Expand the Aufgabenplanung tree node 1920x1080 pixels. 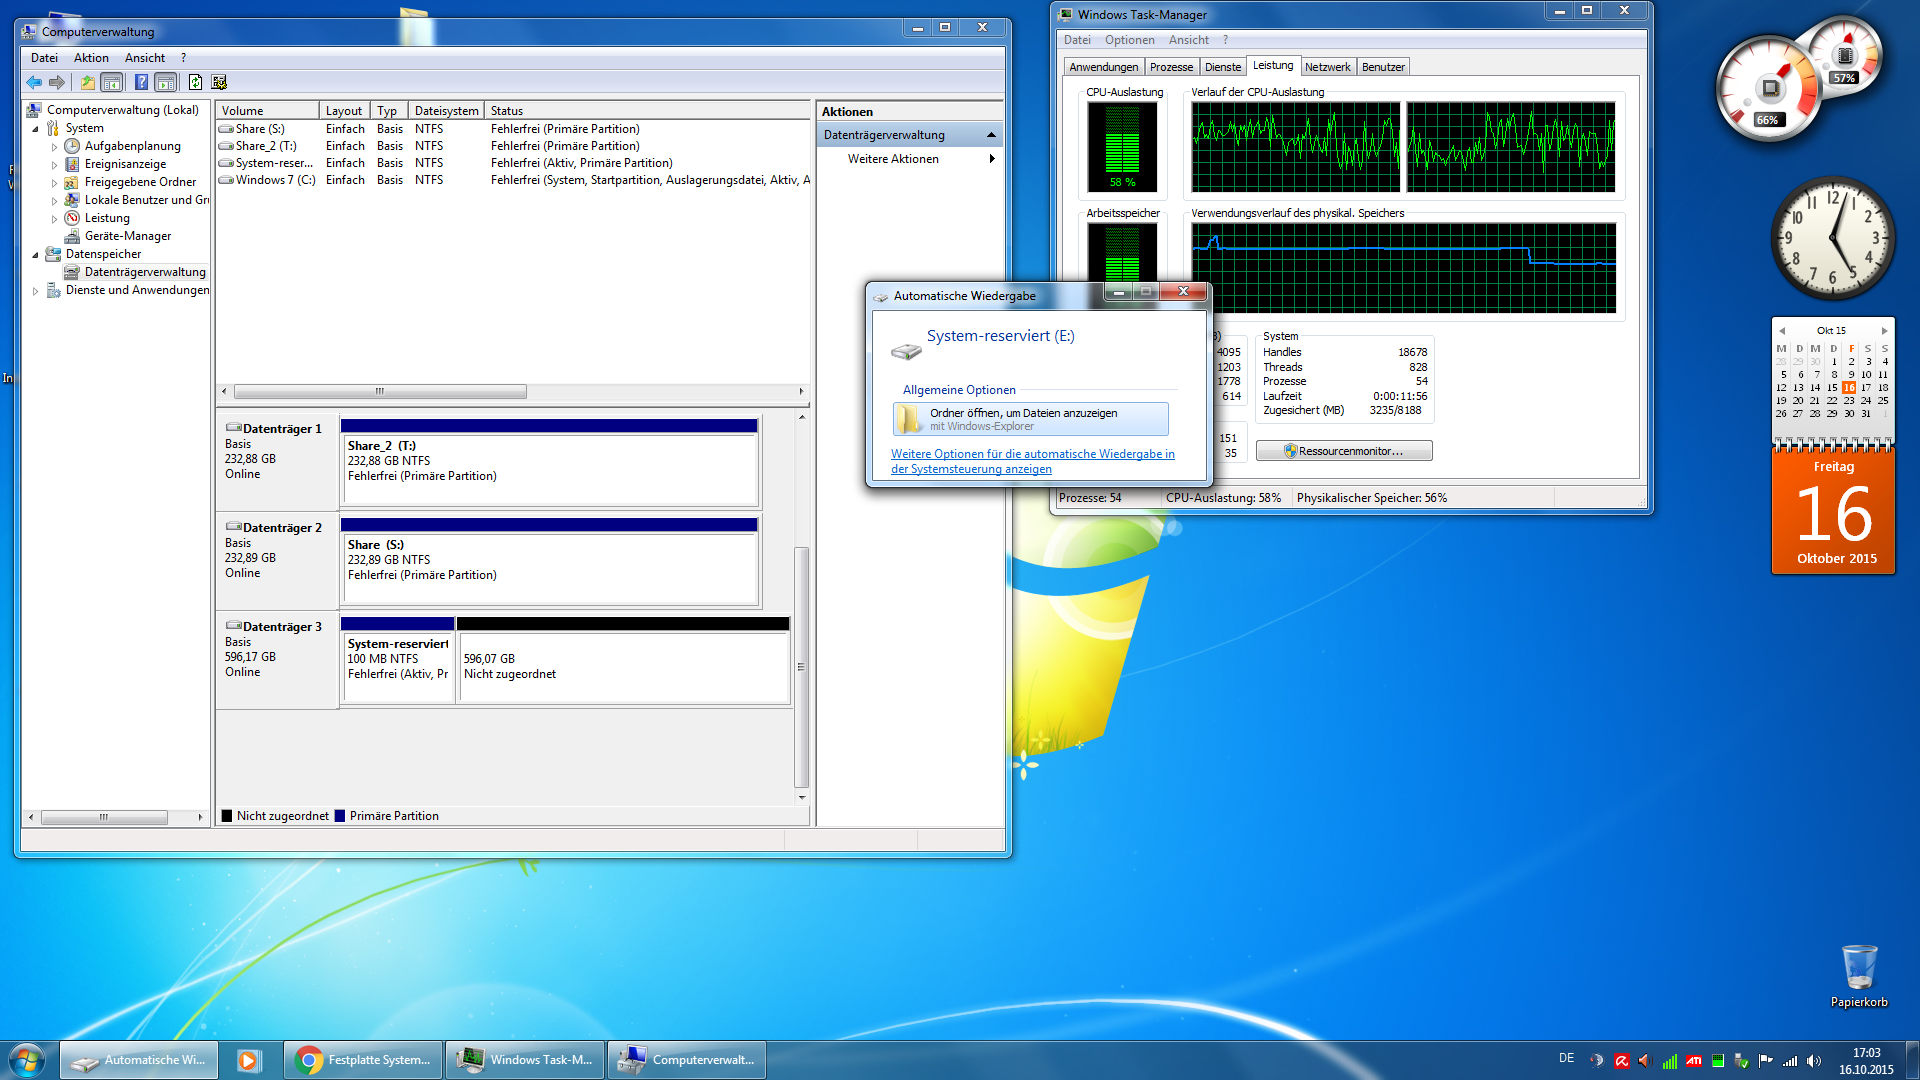point(55,147)
